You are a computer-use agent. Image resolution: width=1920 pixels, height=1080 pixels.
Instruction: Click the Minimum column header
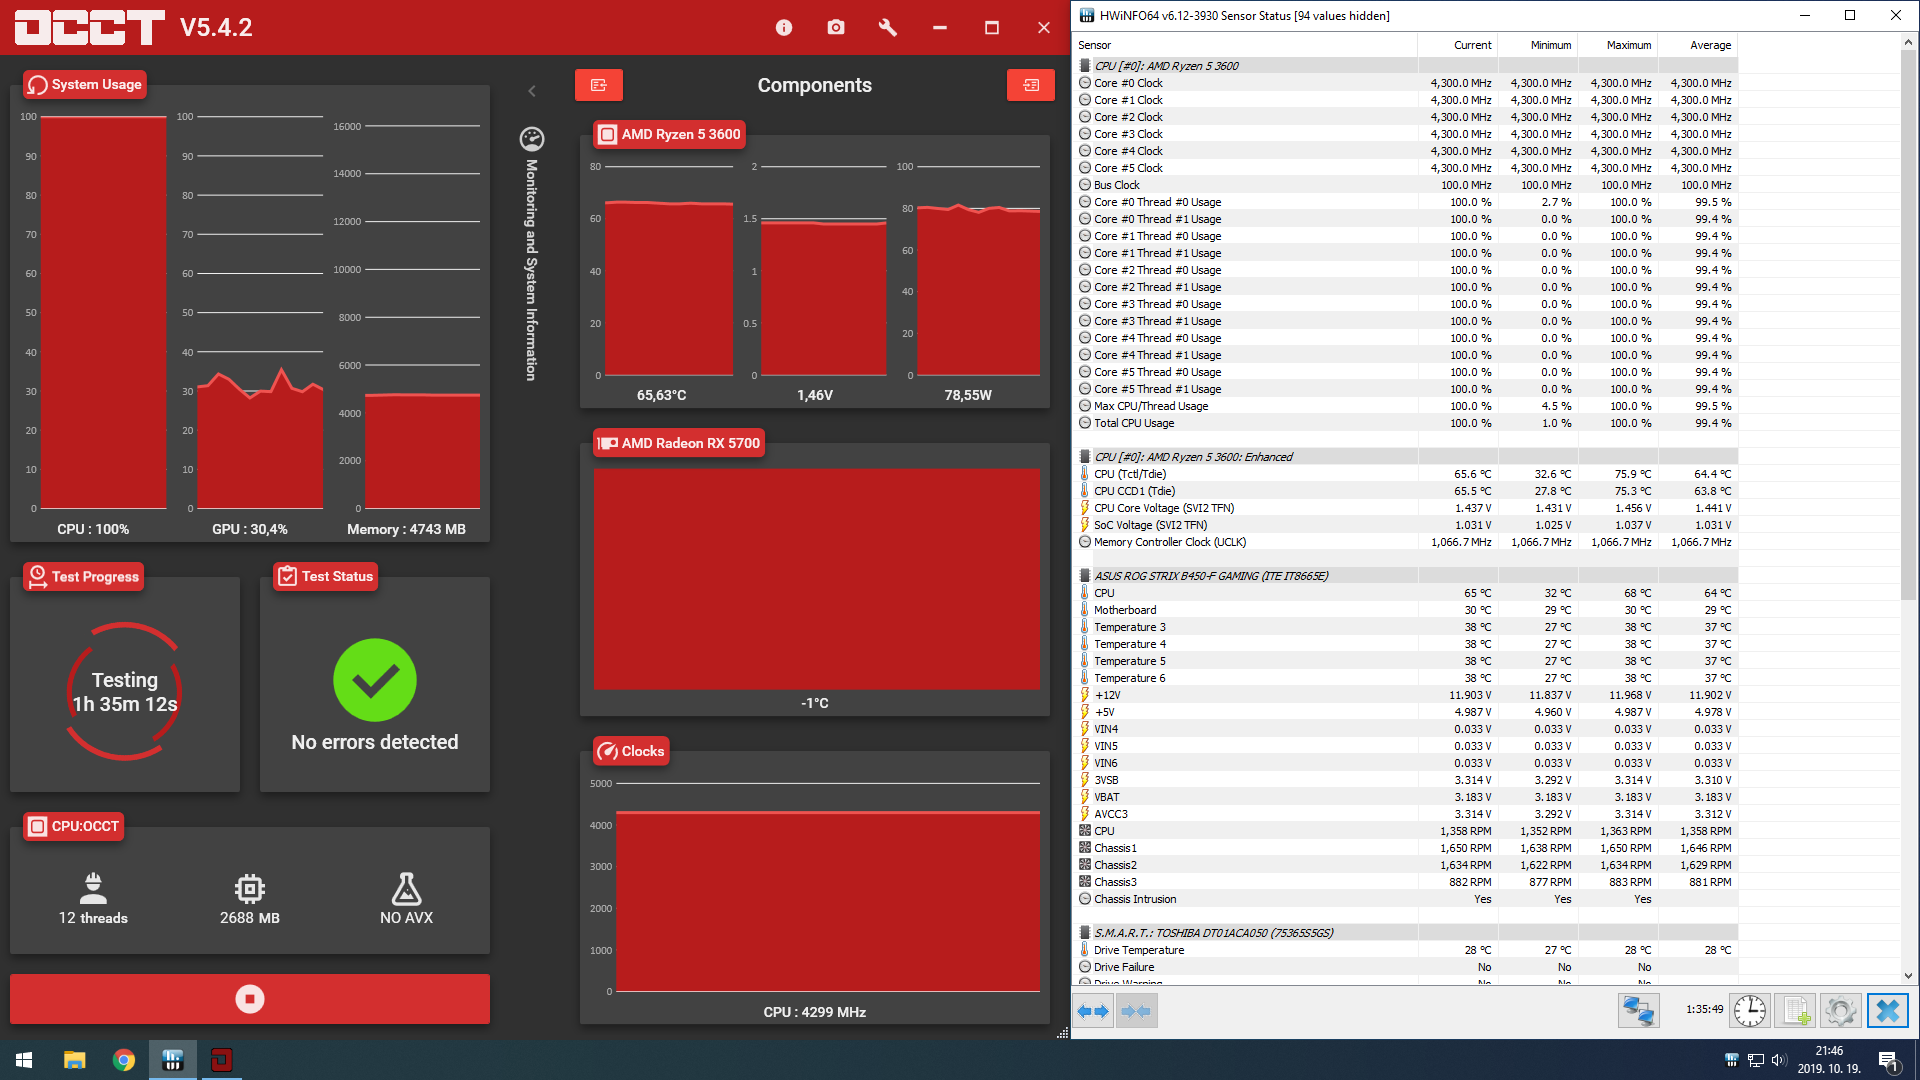pyautogui.click(x=1537, y=45)
